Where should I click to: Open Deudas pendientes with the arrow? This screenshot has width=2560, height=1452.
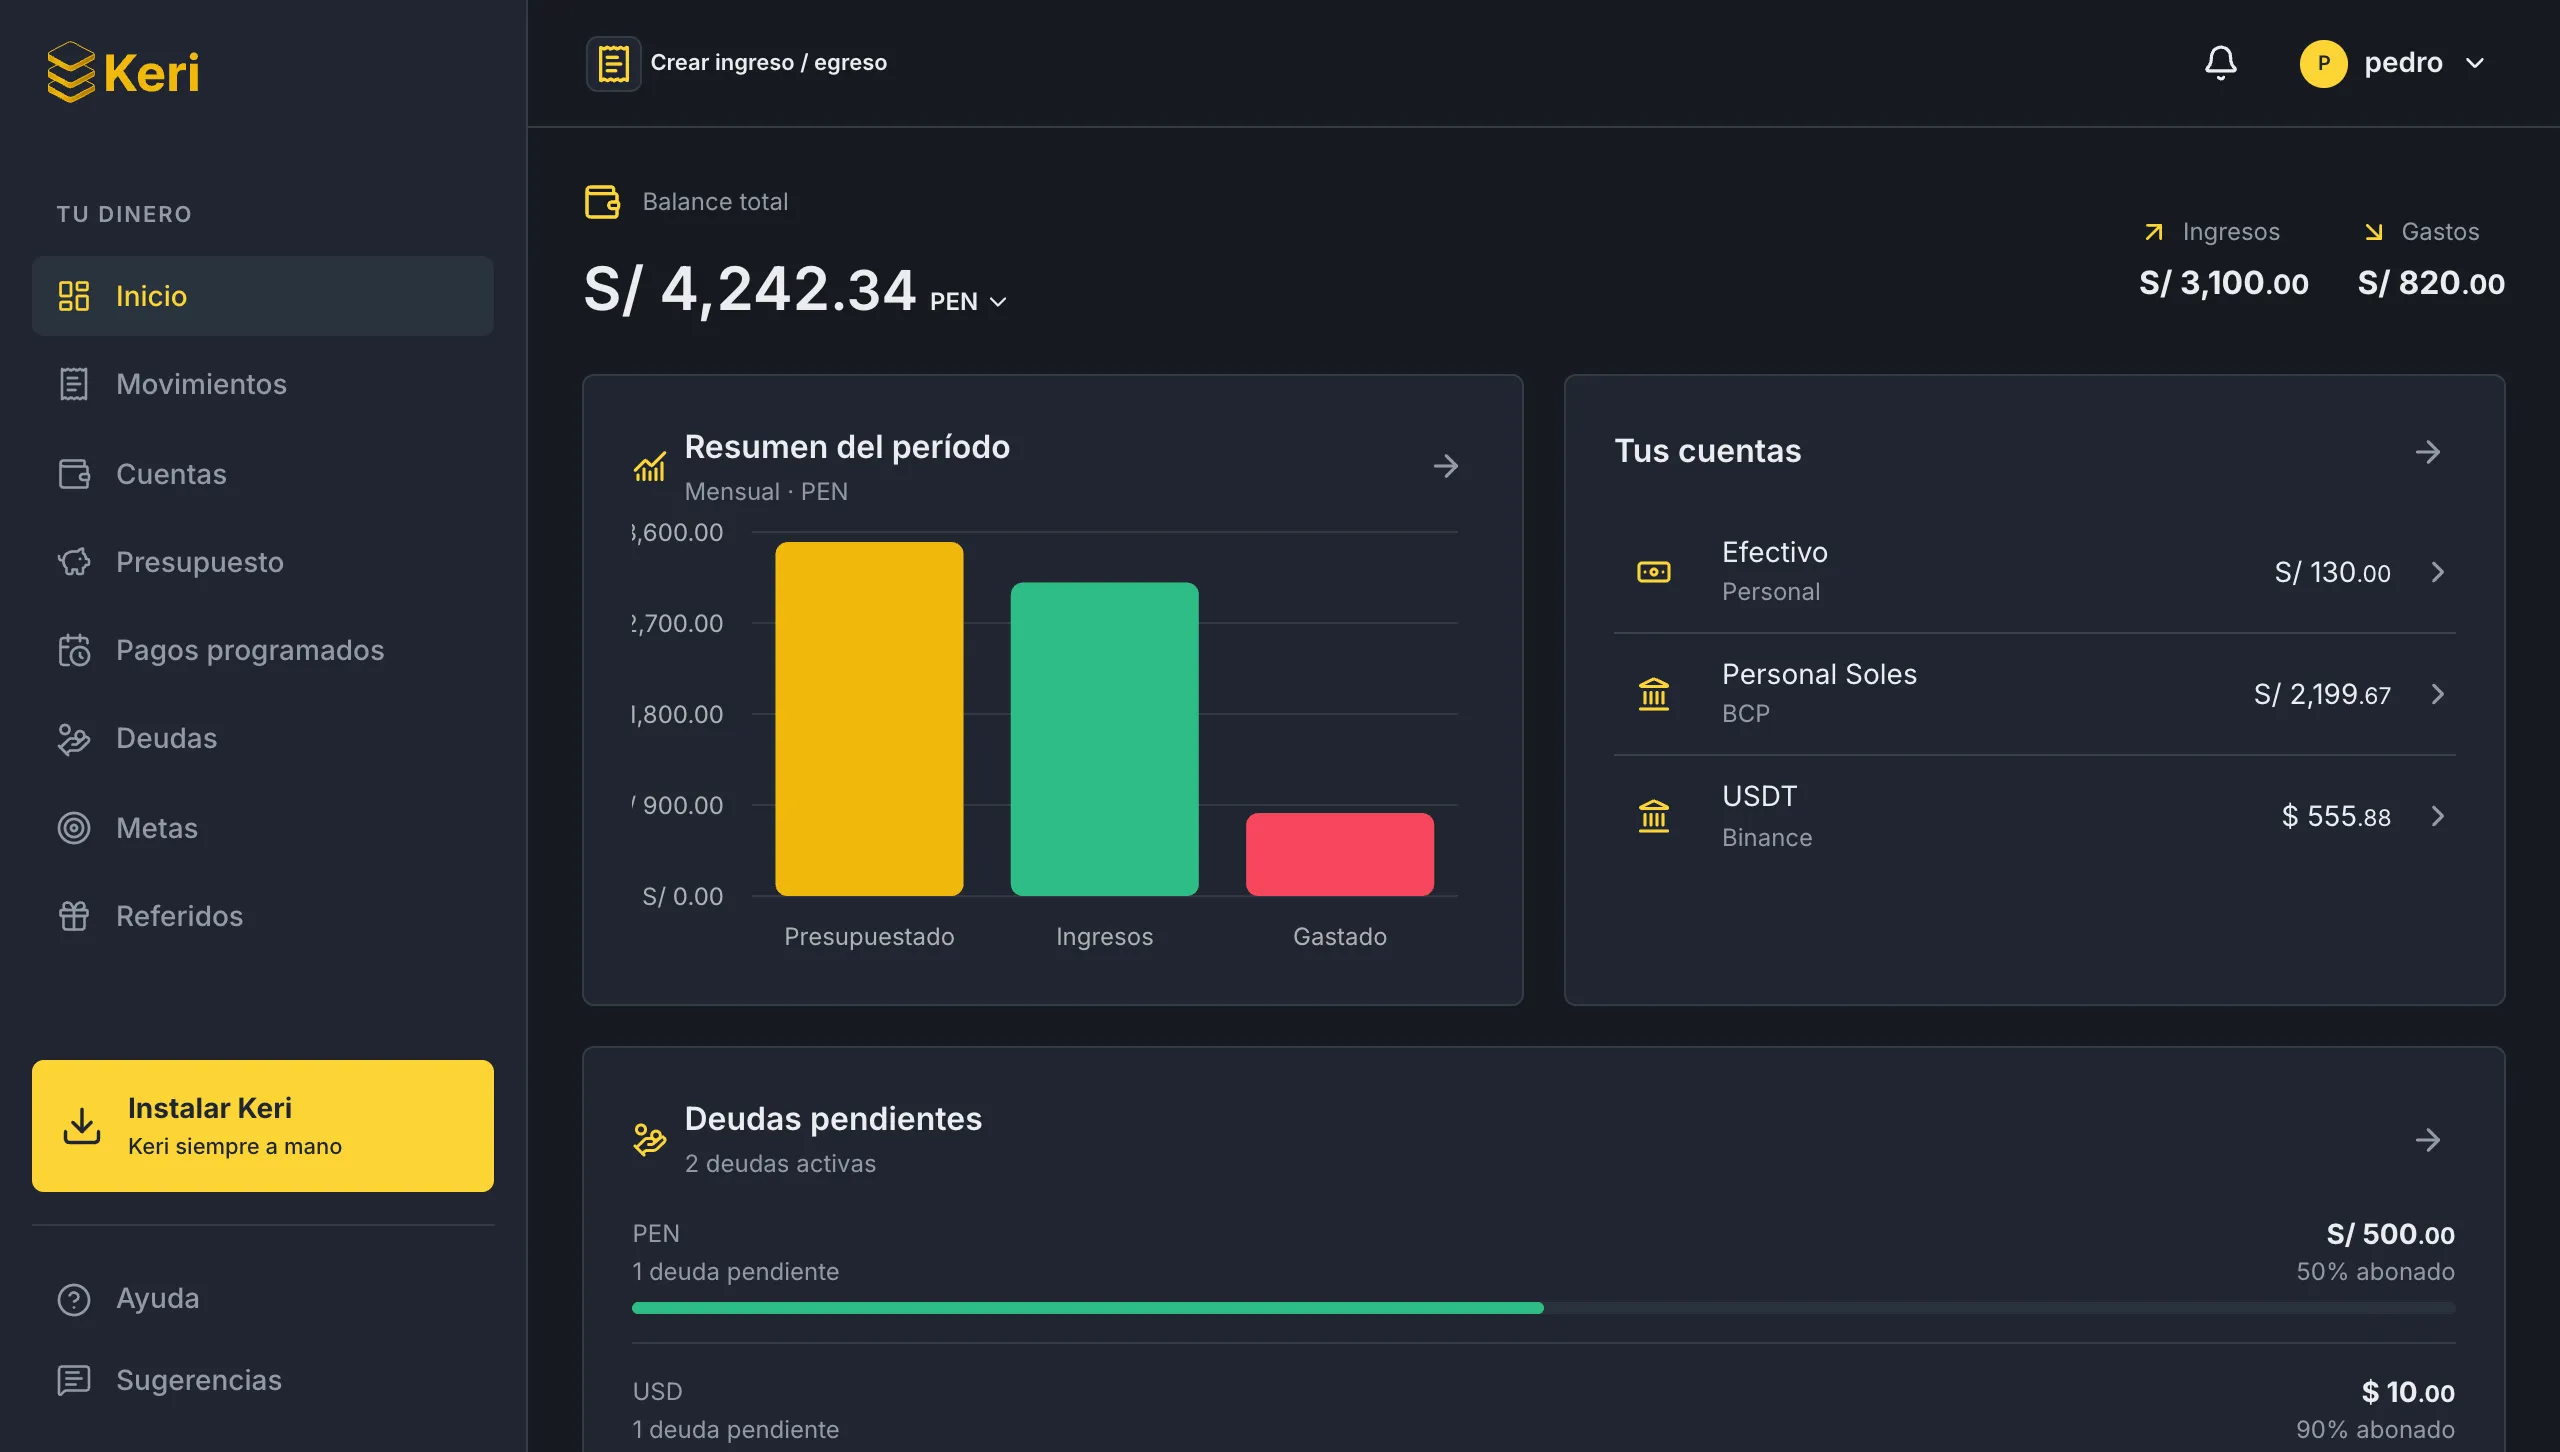[2427, 1140]
